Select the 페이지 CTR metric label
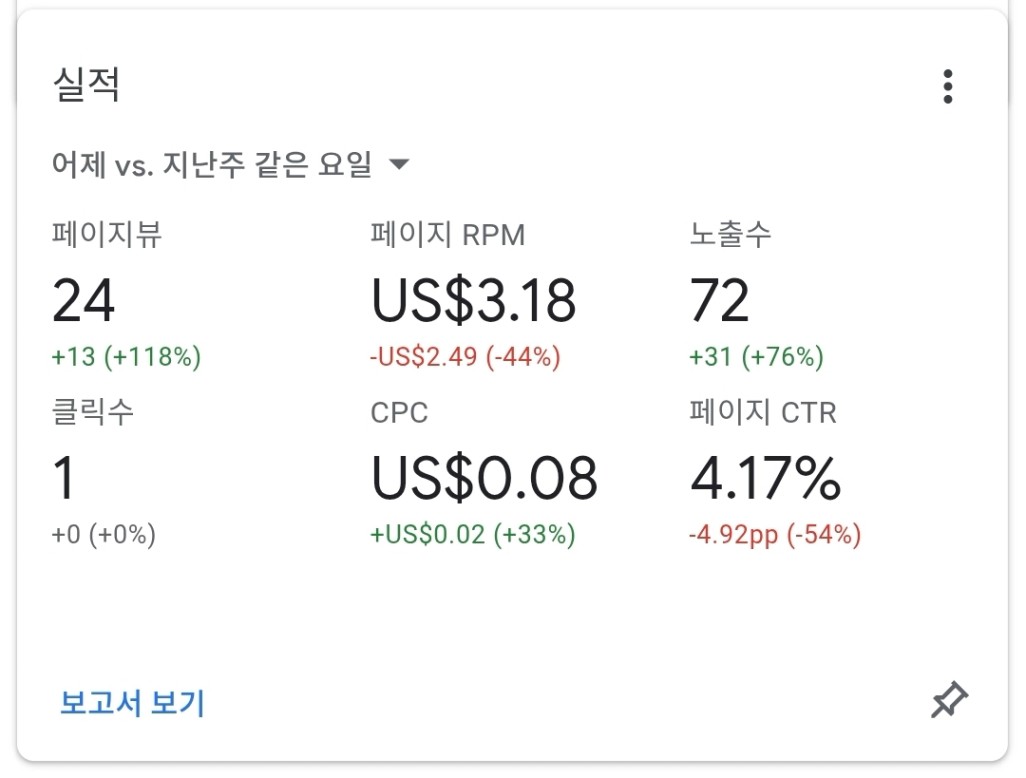Image resolution: width=1026 pixels, height=778 pixels. (x=763, y=412)
